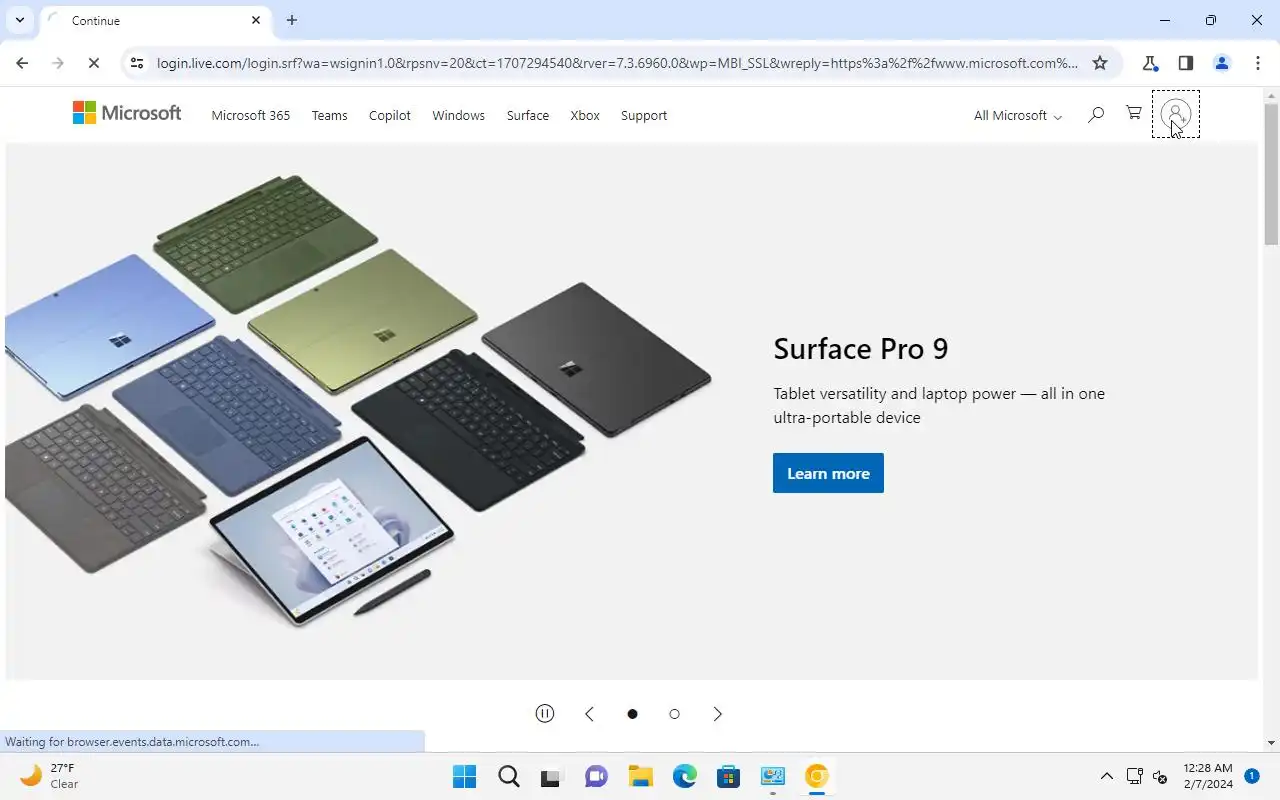Click scrollbar down arrow
The height and width of the screenshot is (800, 1280).
(1271, 743)
